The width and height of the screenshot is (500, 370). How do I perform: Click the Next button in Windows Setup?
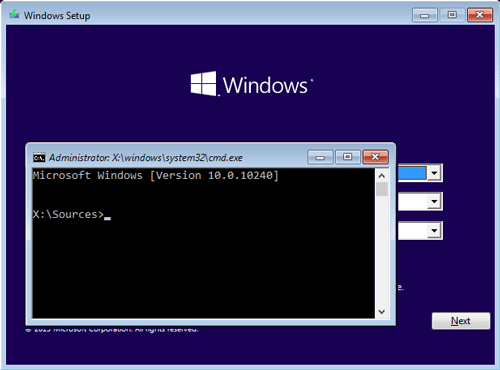click(x=461, y=321)
